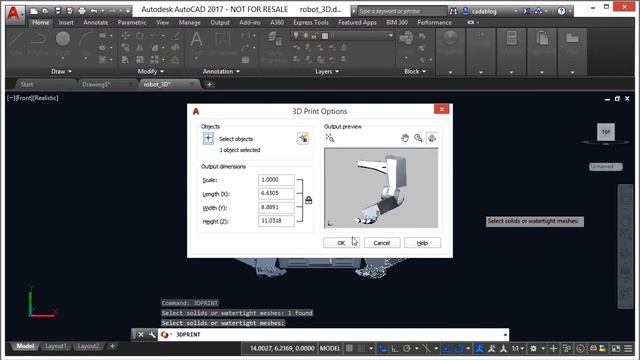Click the Autodesk Exchange X icon
The image size is (640, 360).
coord(527,11)
